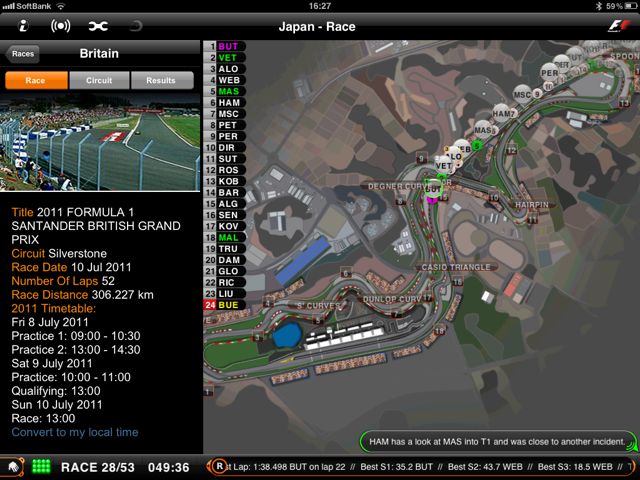Tap the RACE 28/53 lap counter
Image resolution: width=640 pixels, height=480 pixels.
98,467
